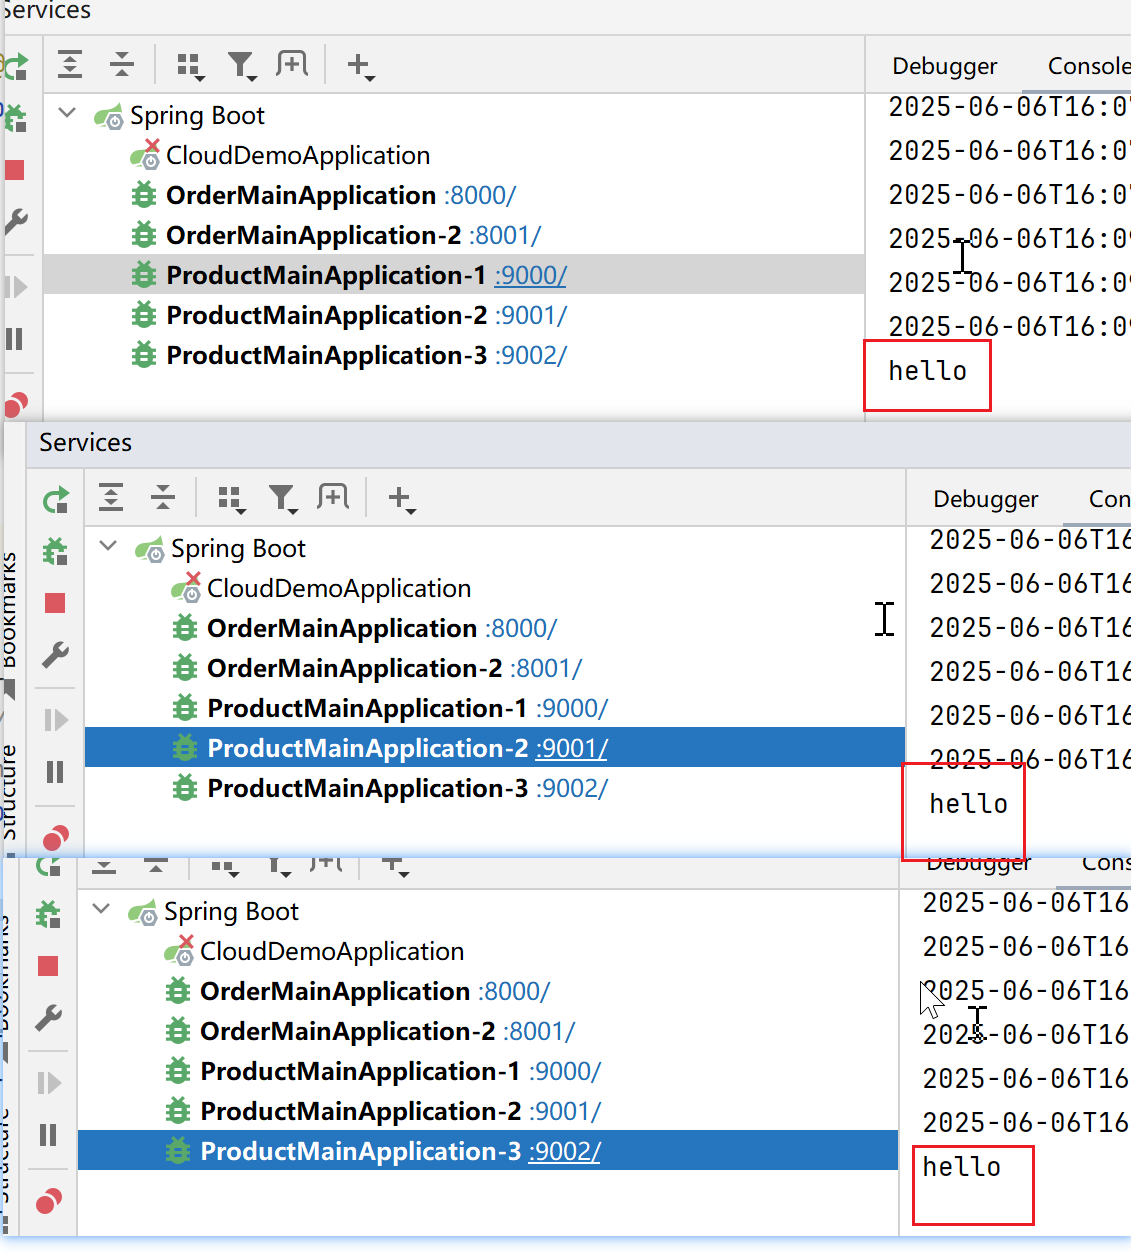Select ProductMainApplication-3 in the top panel tree
Screen dimensions: 1131x1252
[x=327, y=355]
